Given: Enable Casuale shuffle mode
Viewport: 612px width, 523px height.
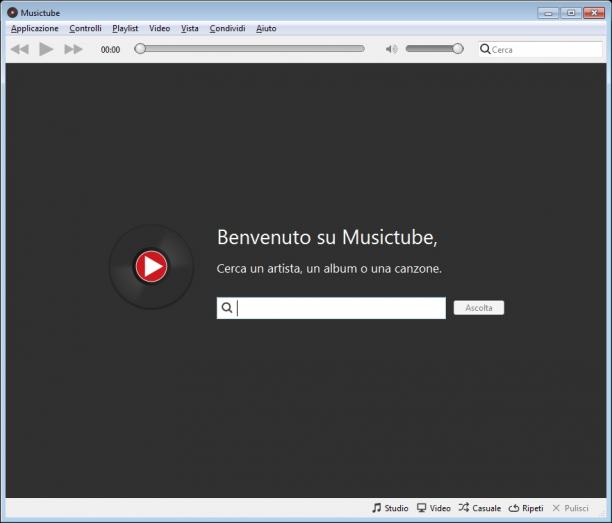Looking at the screenshot, I should pos(480,508).
